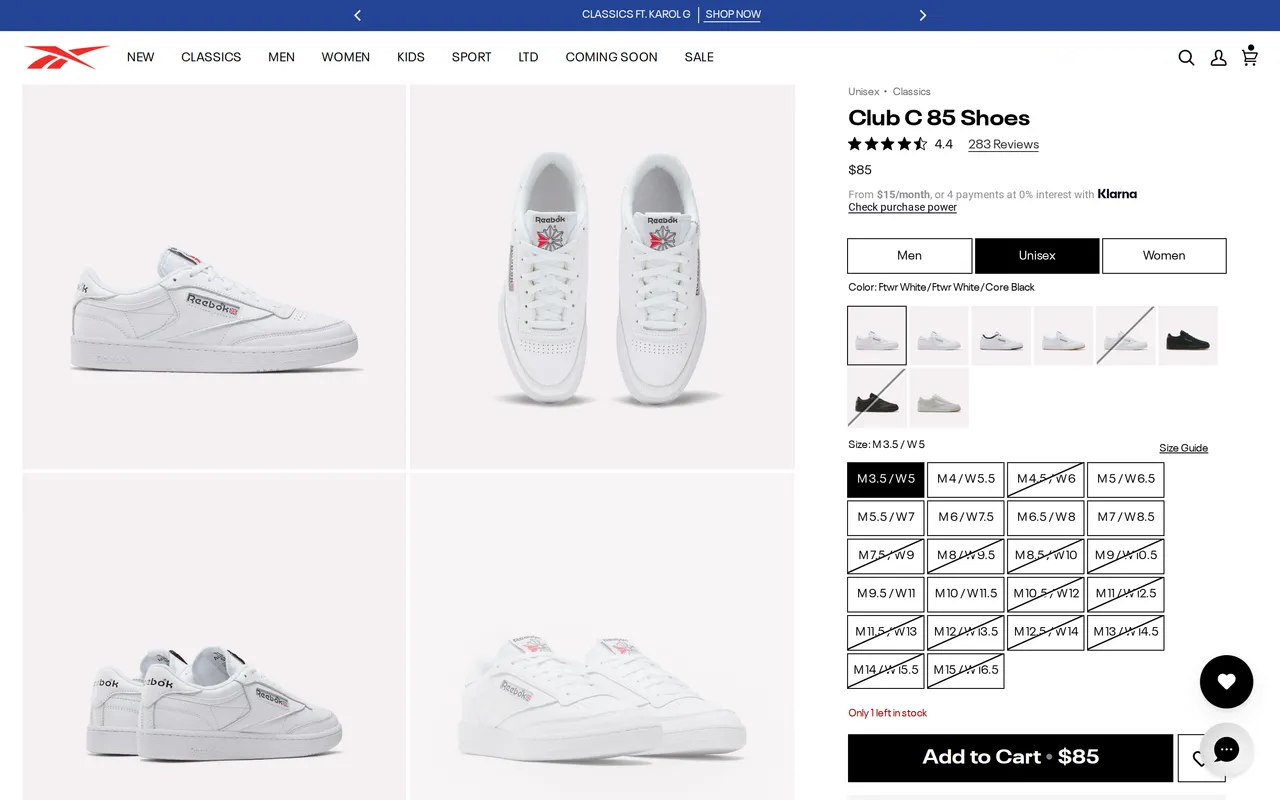Open the top-down shoe pair photo
1280x800 pixels.
[x=602, y=277]
